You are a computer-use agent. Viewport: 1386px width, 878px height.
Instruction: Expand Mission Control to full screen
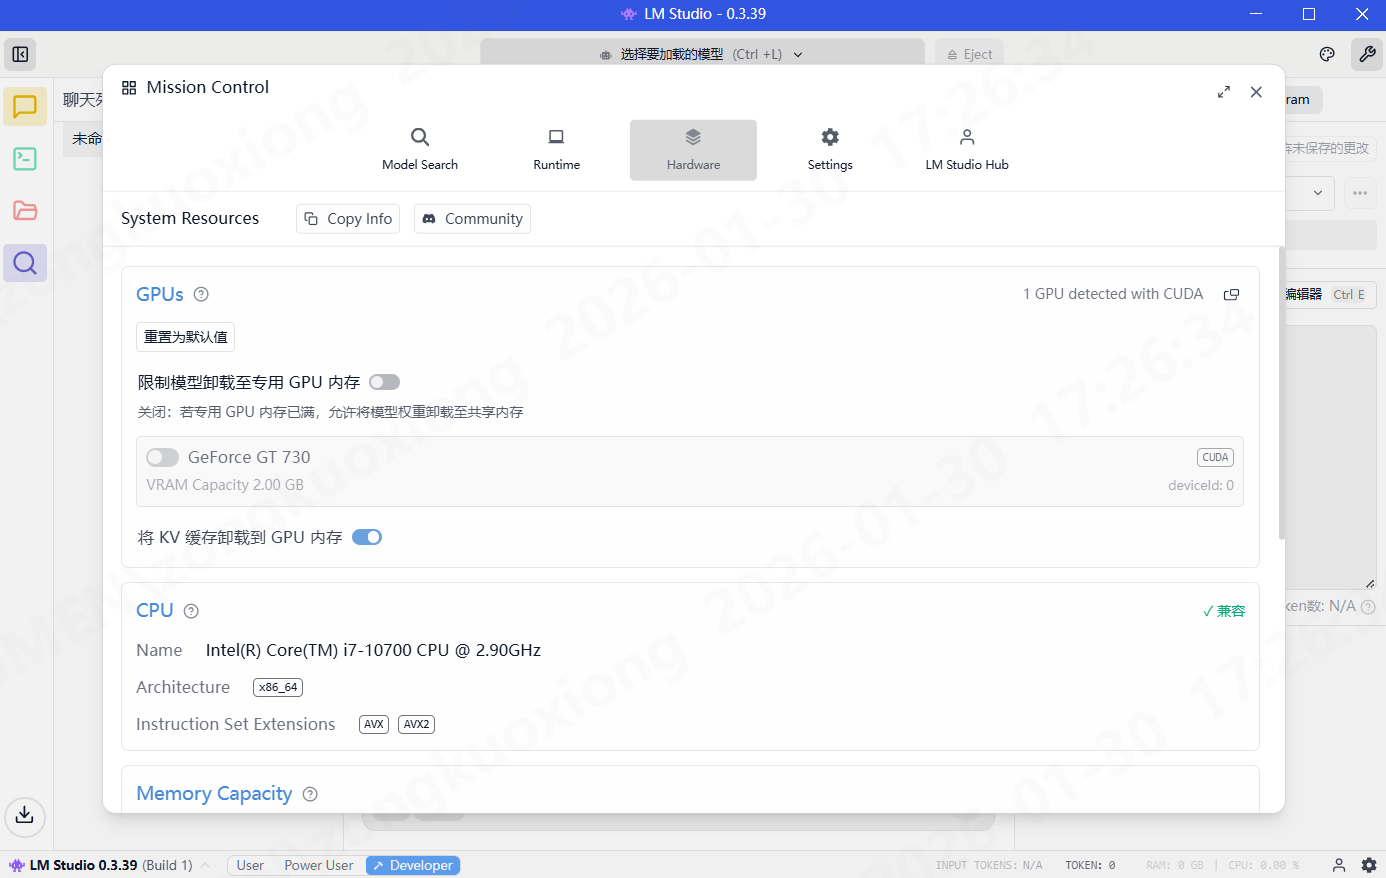(x=1223, y=92)
